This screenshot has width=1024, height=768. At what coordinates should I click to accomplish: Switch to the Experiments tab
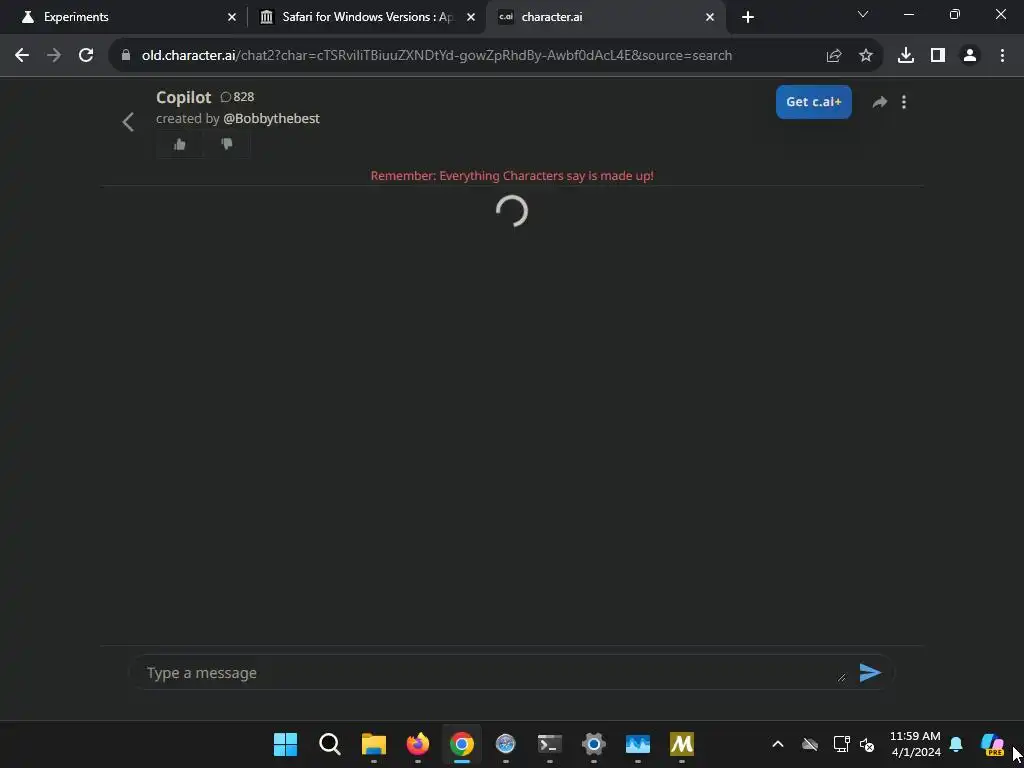122,17
